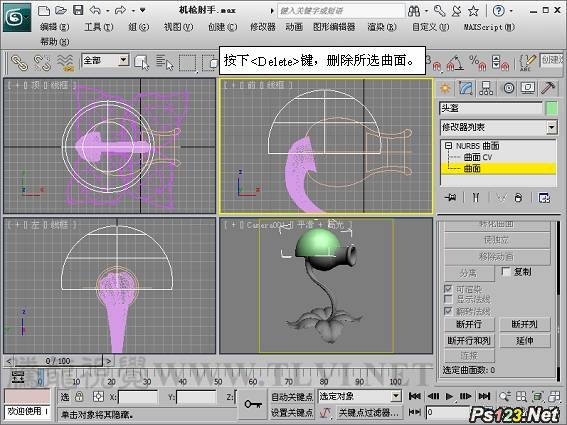Screen dimensions: 567x425
Task: Click the object color green swatch
Action: (551, 109)
